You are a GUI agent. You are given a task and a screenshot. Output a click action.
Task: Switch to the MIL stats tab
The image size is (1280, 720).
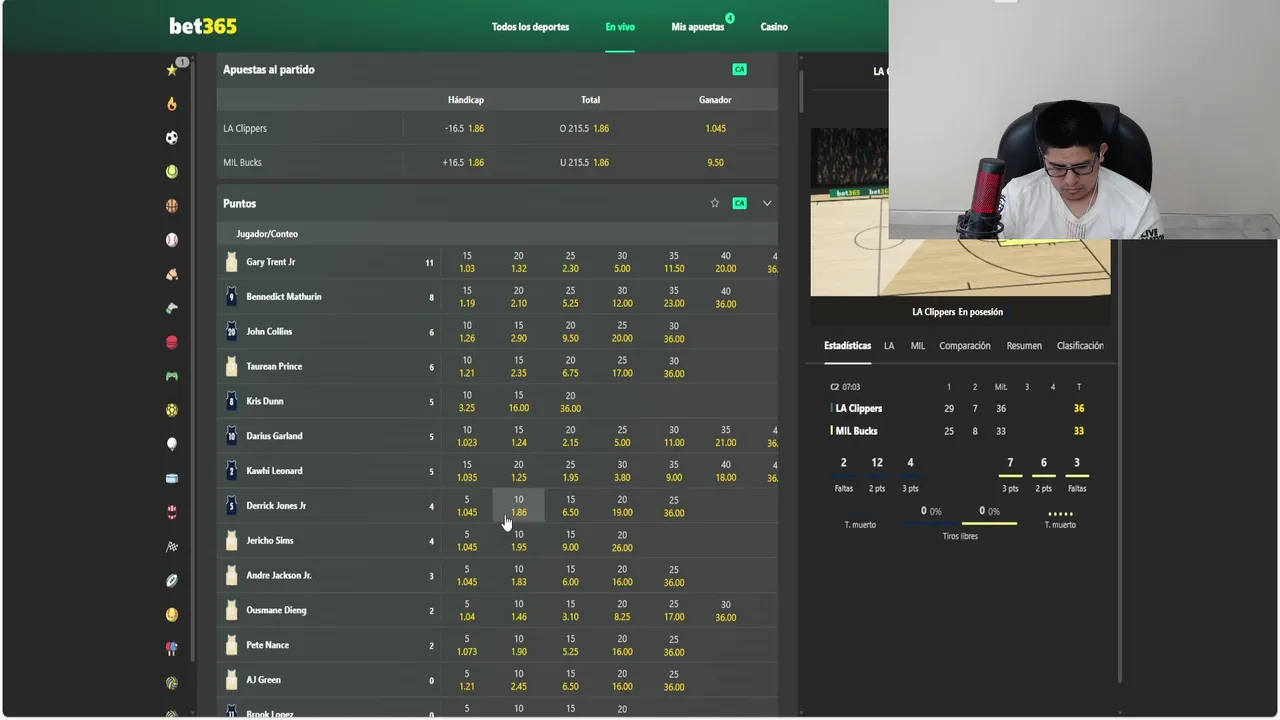(x=918, y=346)
